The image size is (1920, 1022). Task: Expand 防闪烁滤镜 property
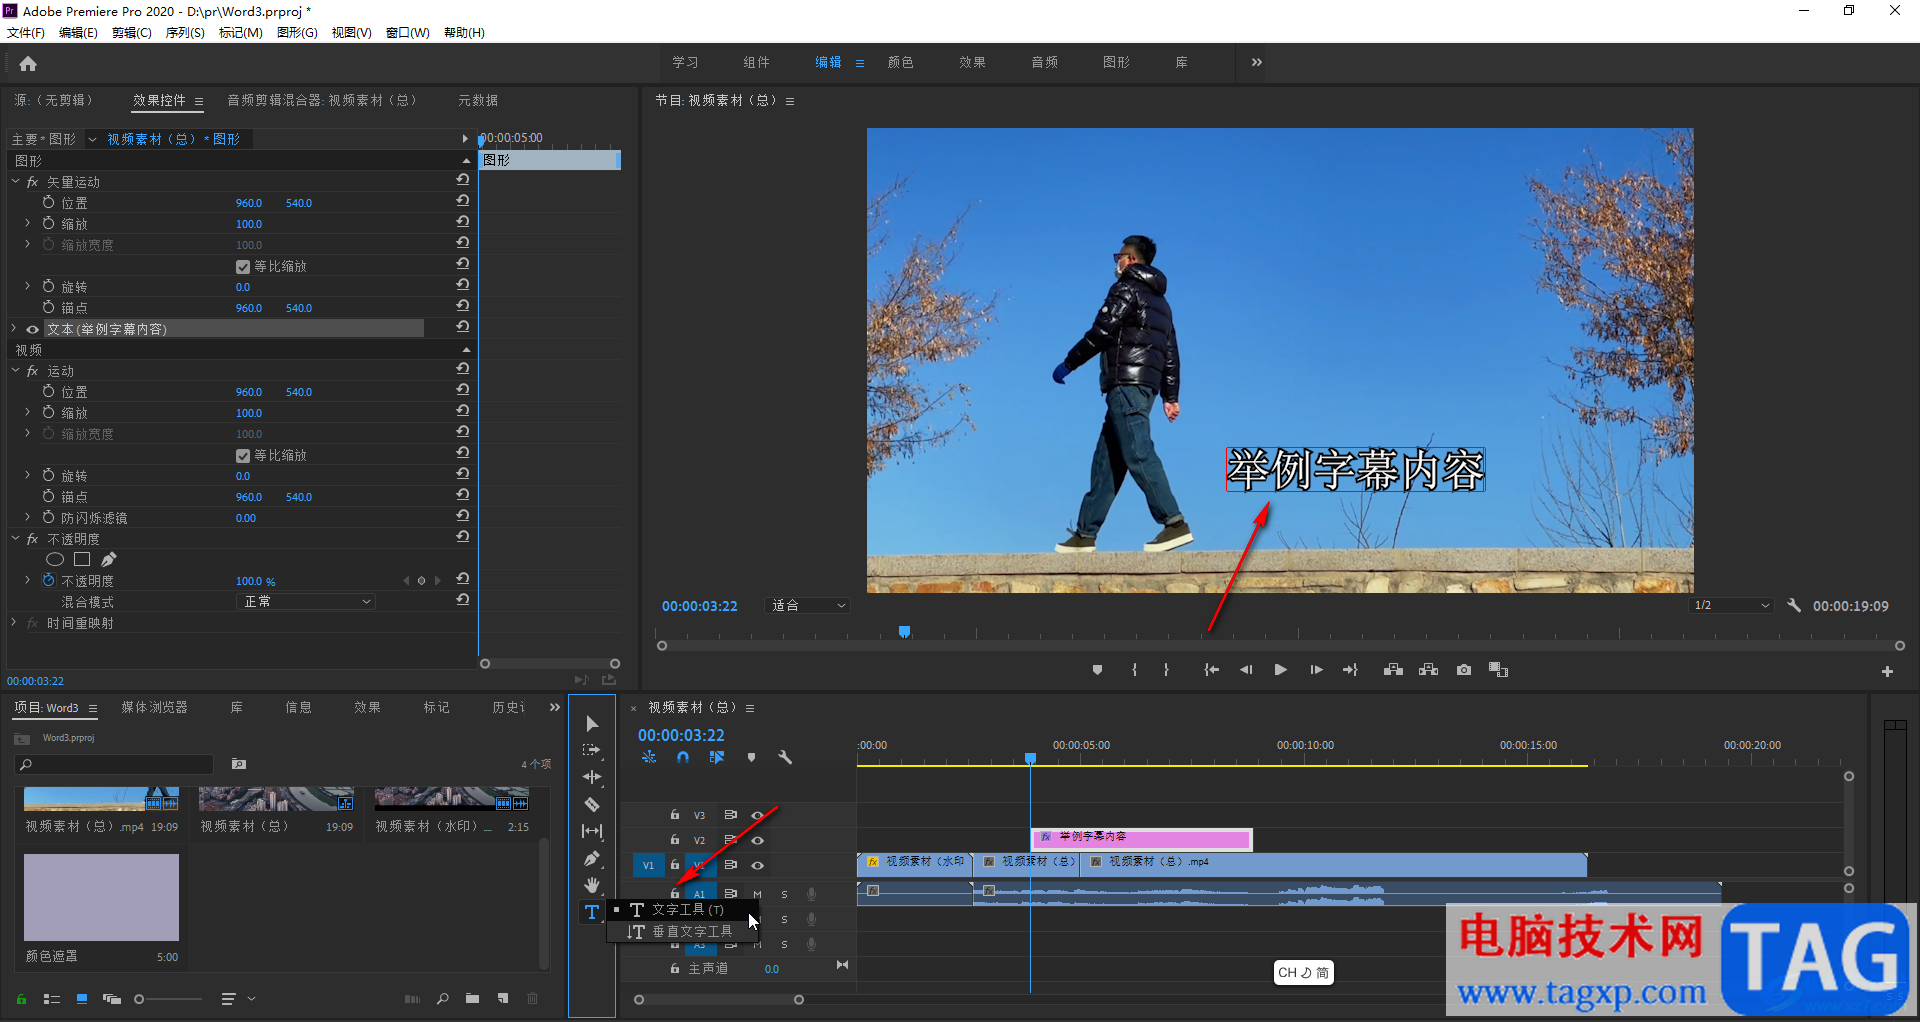point(27,517)
